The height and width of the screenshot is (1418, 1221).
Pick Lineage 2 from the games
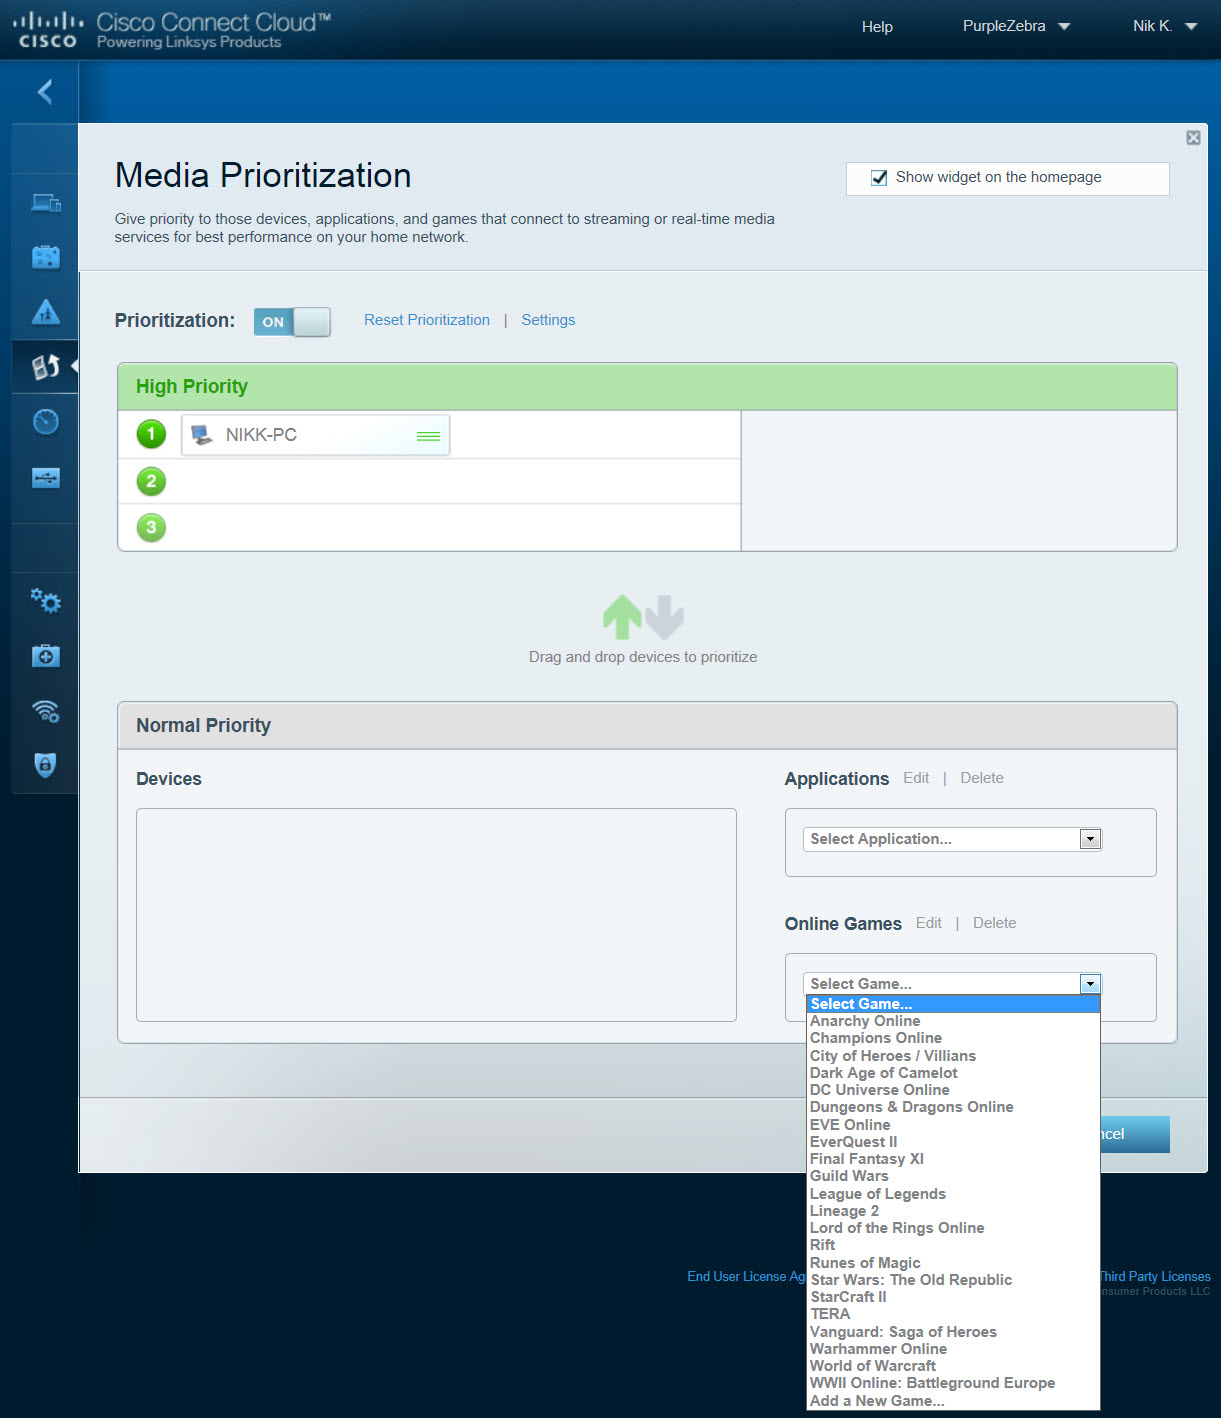[x=953, y=1211]
